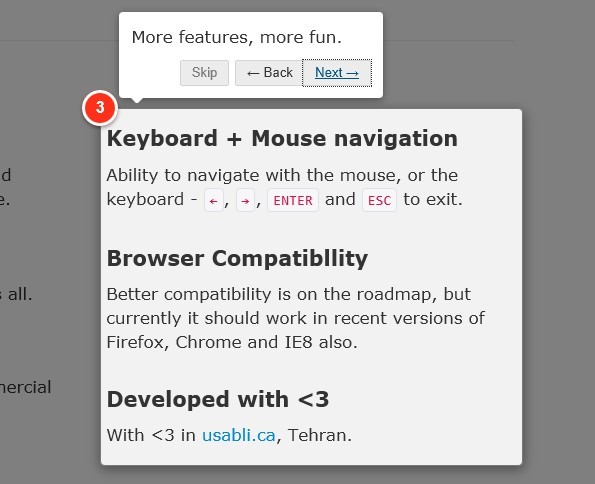
Task: Click the 'With <3 in' Tehran line
Action: (229, 435)
